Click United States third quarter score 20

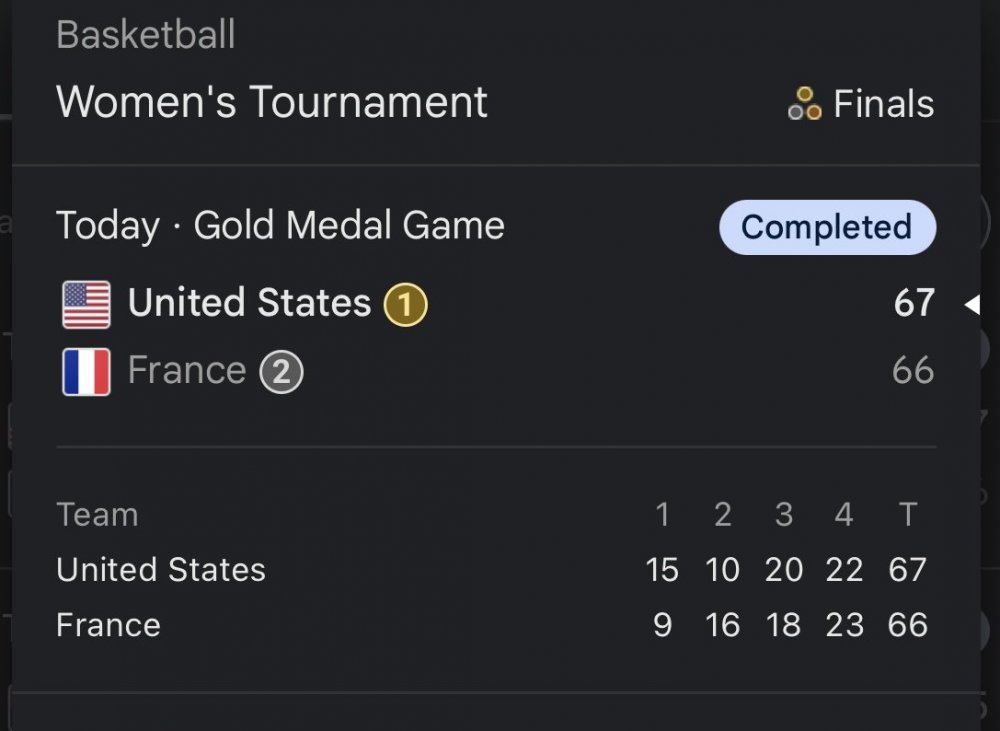click(x=784, y=570)
